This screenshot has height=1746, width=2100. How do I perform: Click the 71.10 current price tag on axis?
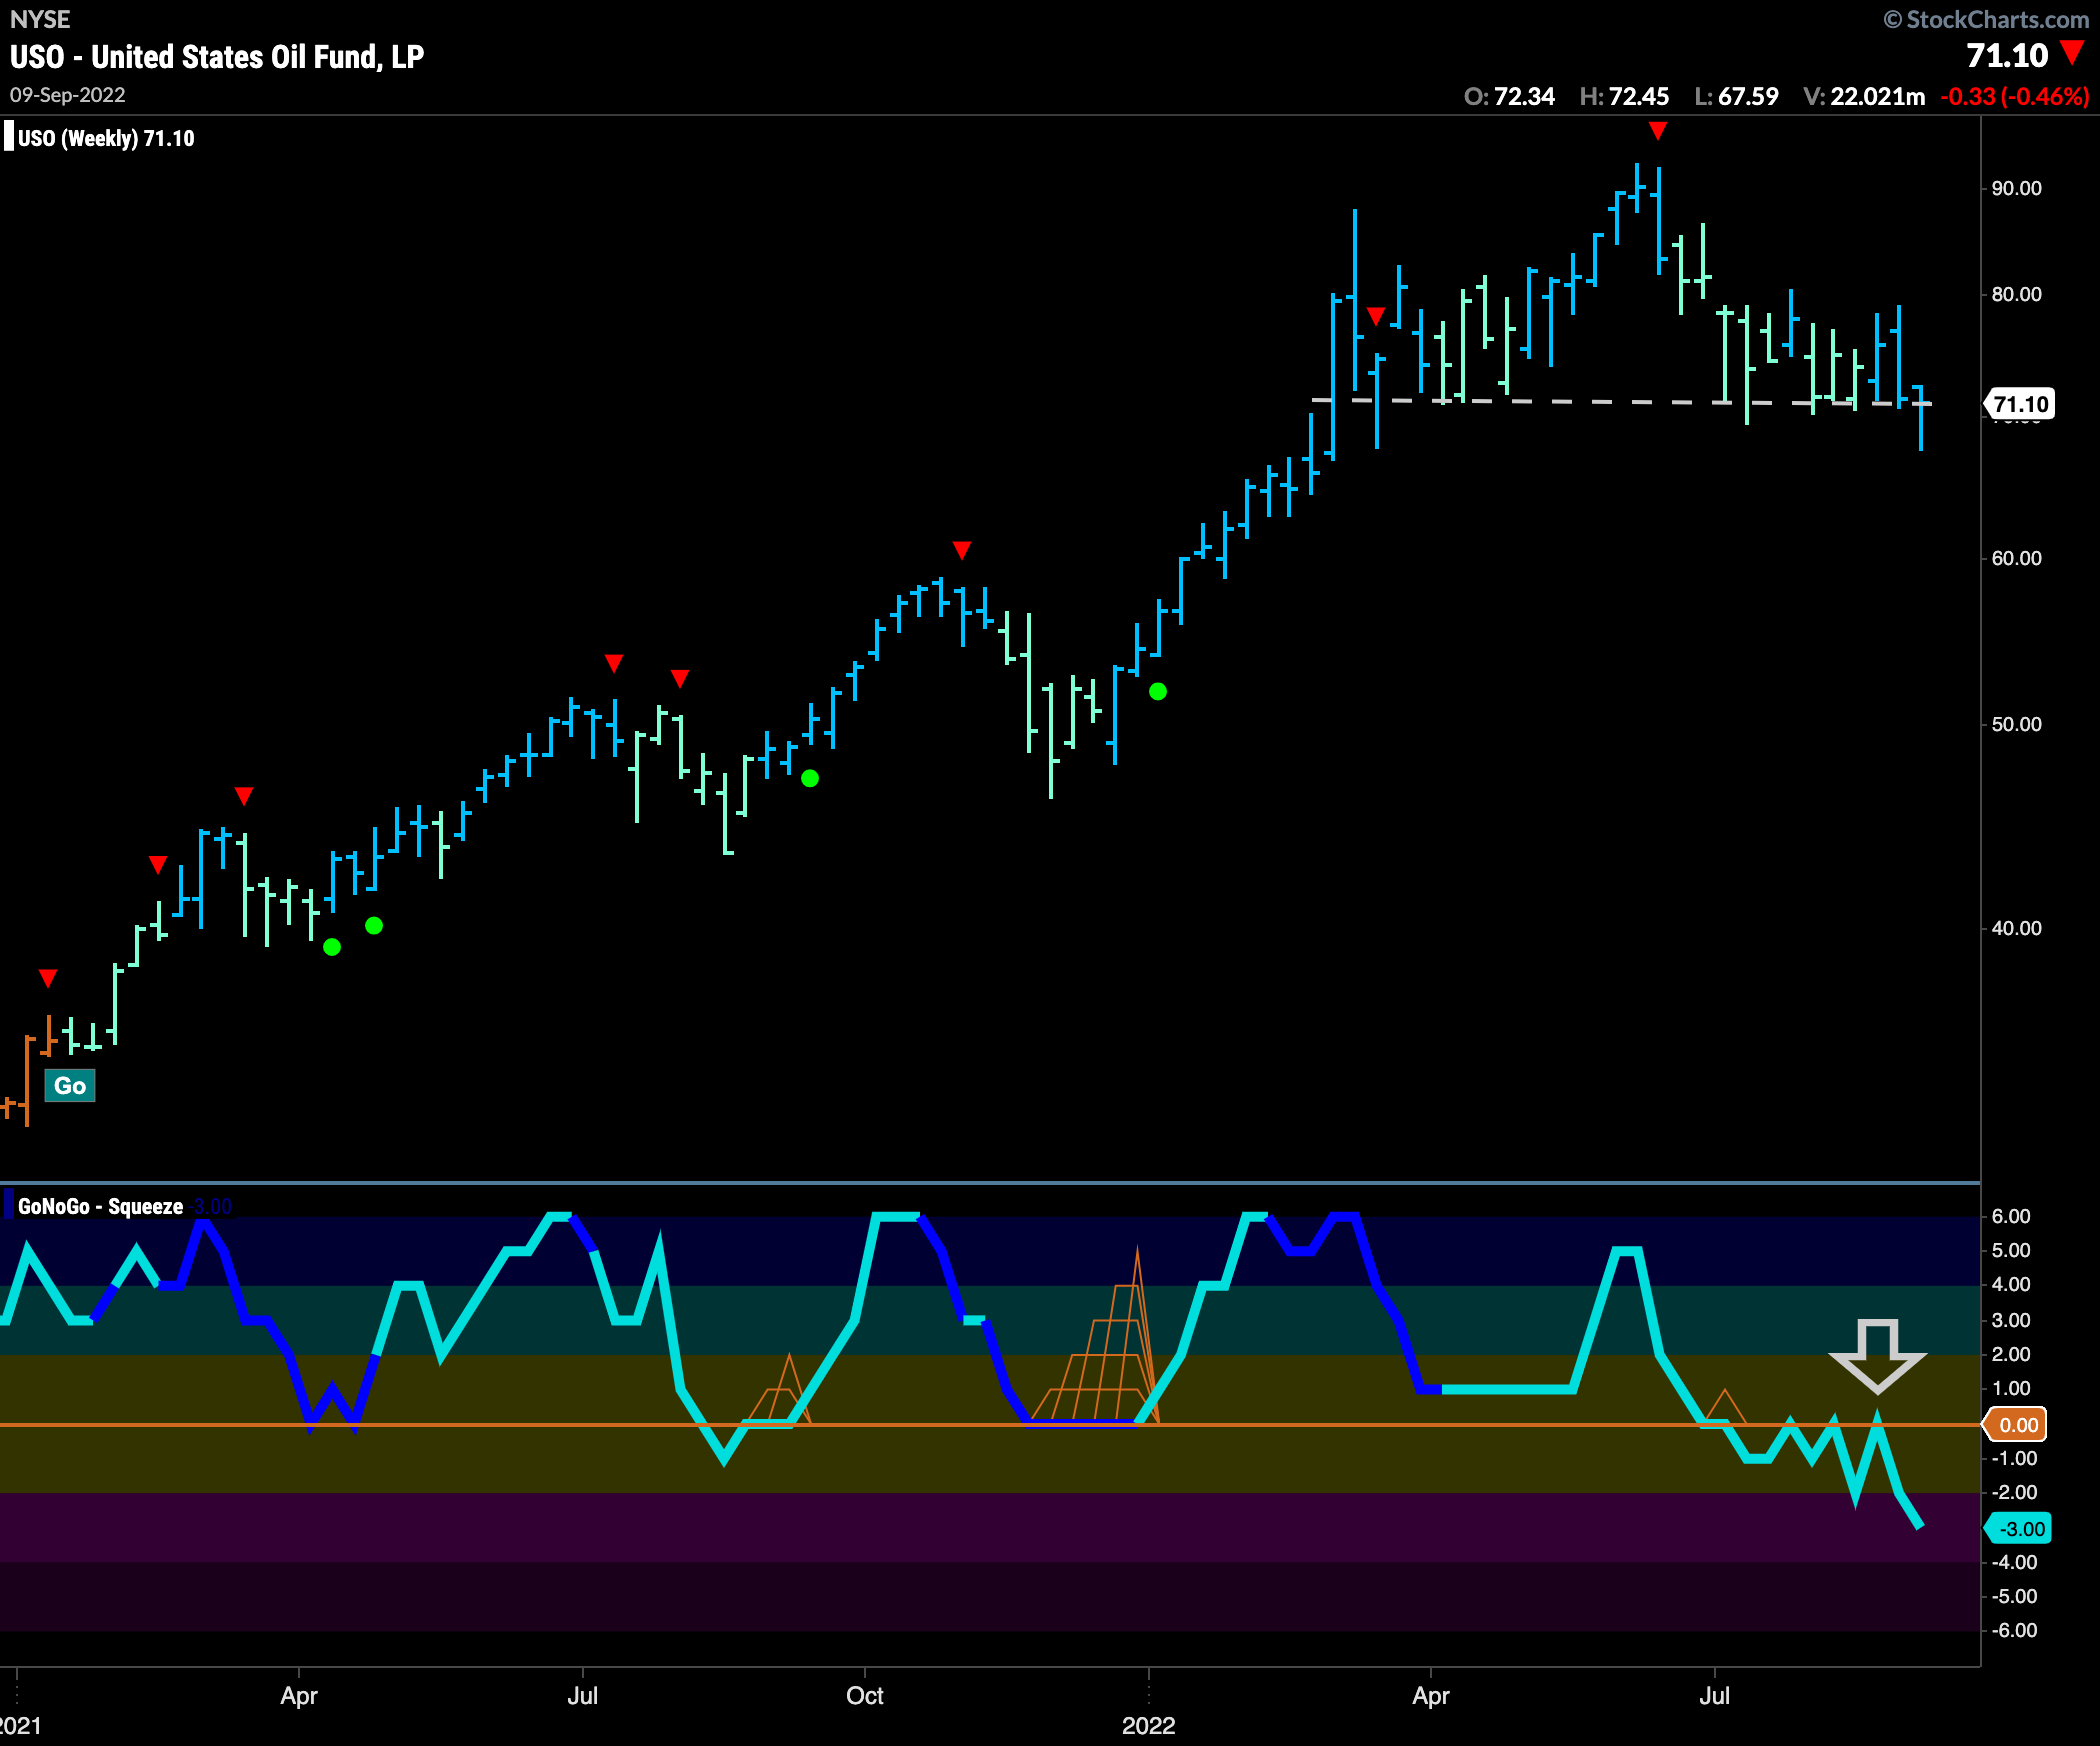click(2020, 404)
